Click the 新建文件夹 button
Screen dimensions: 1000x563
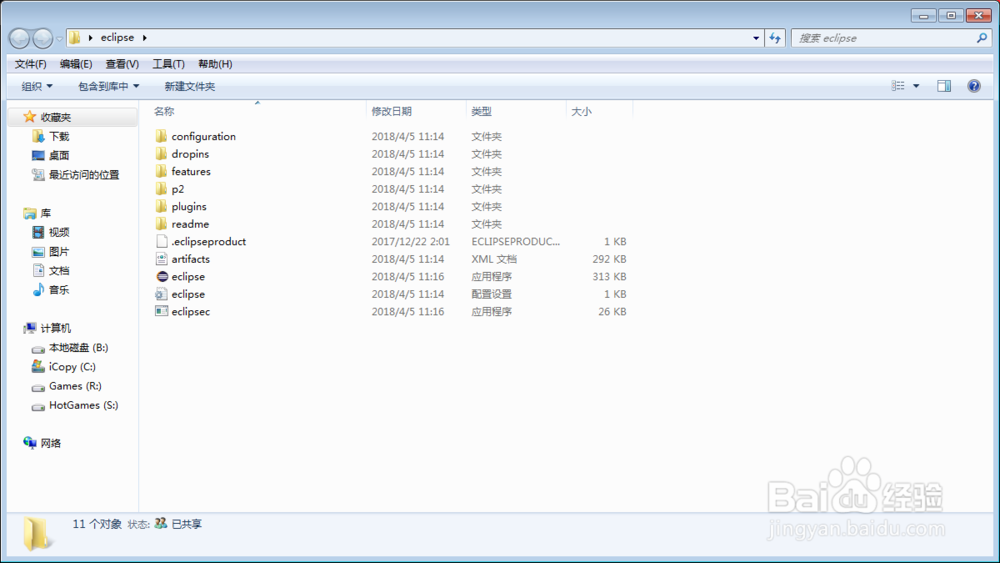click(189, 86)
